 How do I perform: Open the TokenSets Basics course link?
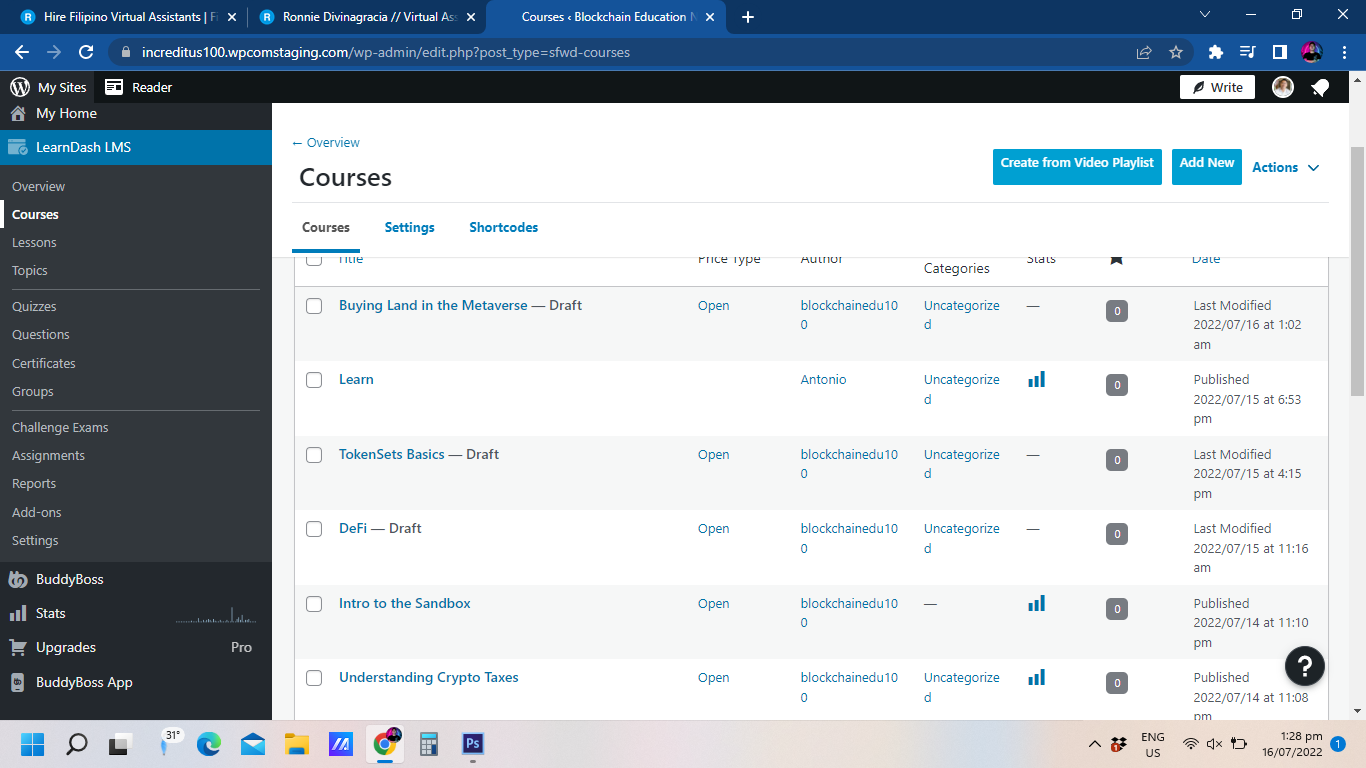pos(392,454)
